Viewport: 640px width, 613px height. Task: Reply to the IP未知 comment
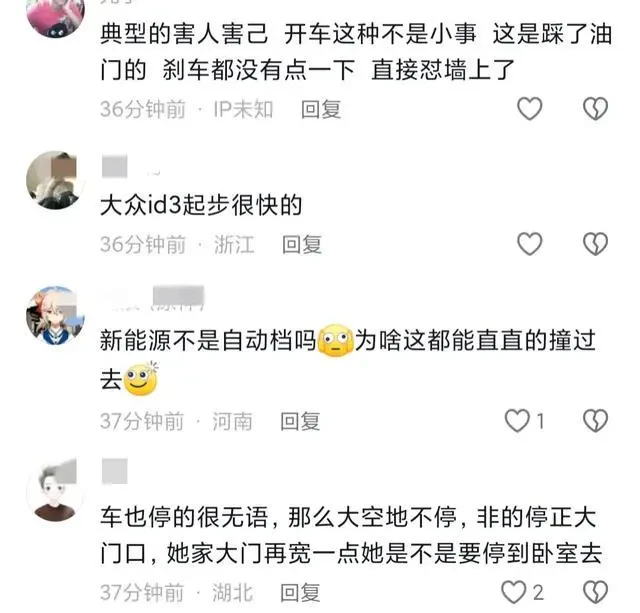point(321,109)
